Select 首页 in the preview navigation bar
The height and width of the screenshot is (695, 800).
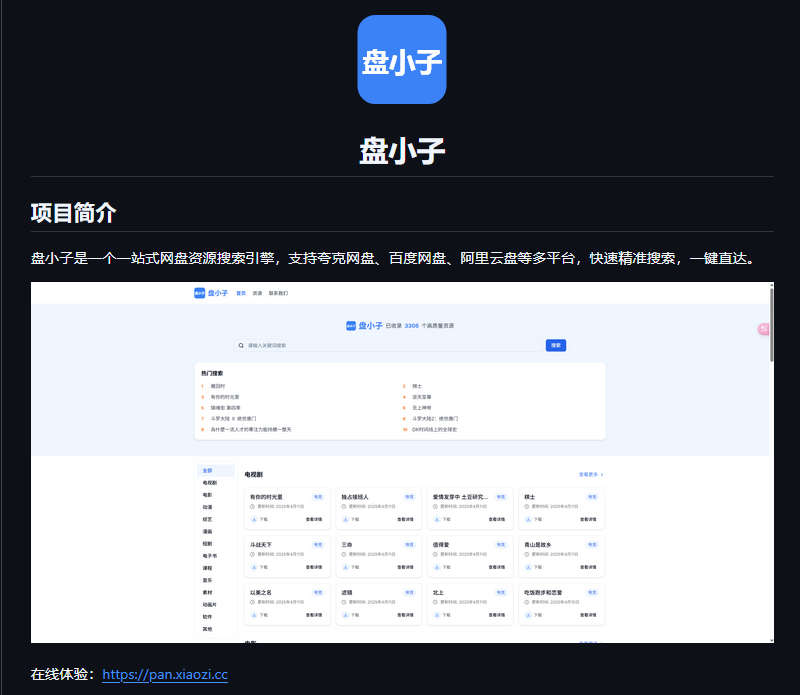241,293
